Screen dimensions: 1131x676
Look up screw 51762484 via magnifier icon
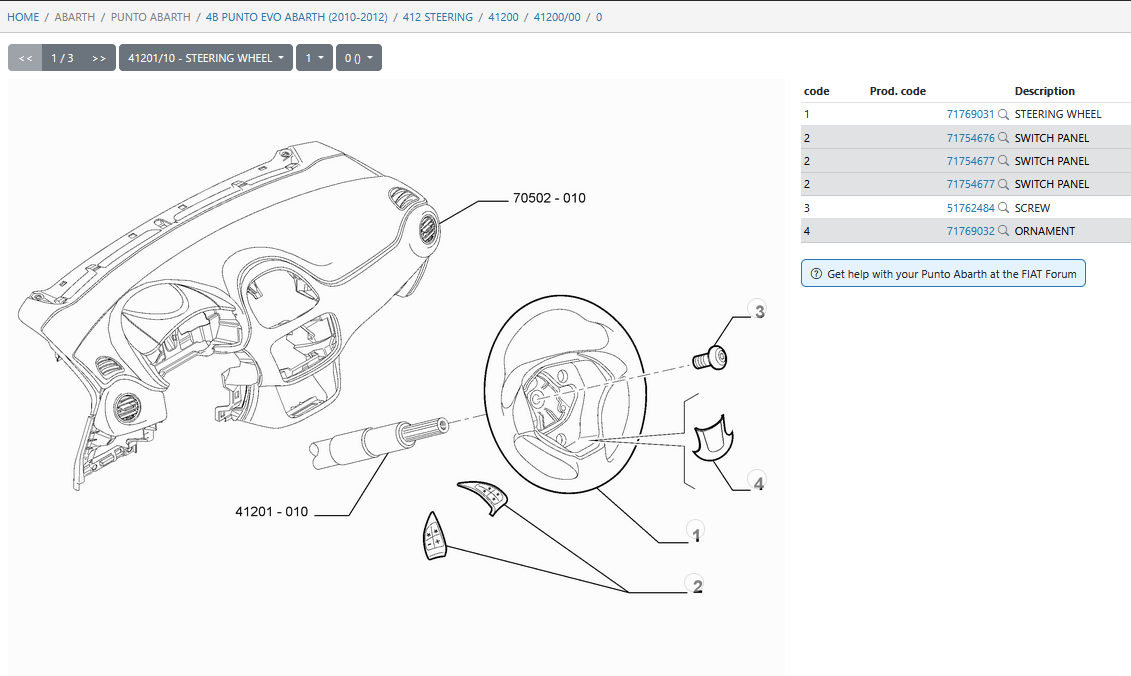tap(1003, 208)
